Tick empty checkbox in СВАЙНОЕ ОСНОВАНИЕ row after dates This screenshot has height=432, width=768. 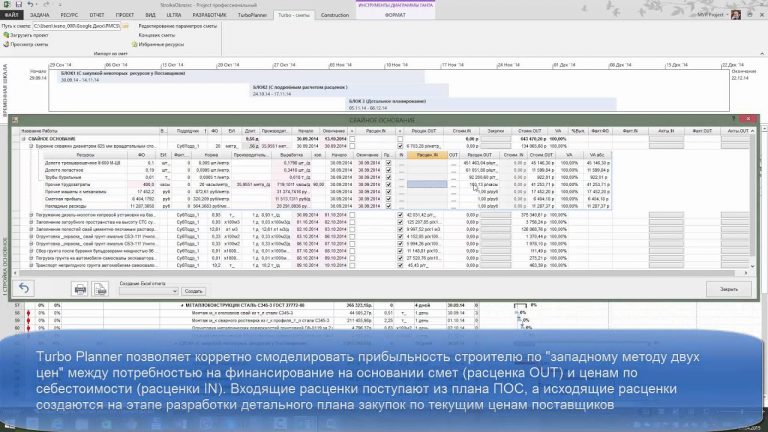click(x=352, y=139)
